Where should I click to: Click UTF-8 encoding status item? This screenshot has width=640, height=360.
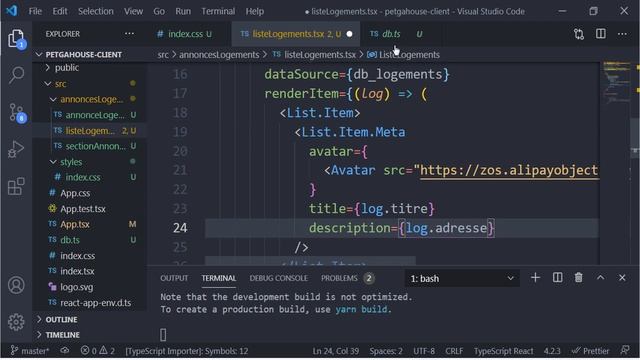point(424,351)
